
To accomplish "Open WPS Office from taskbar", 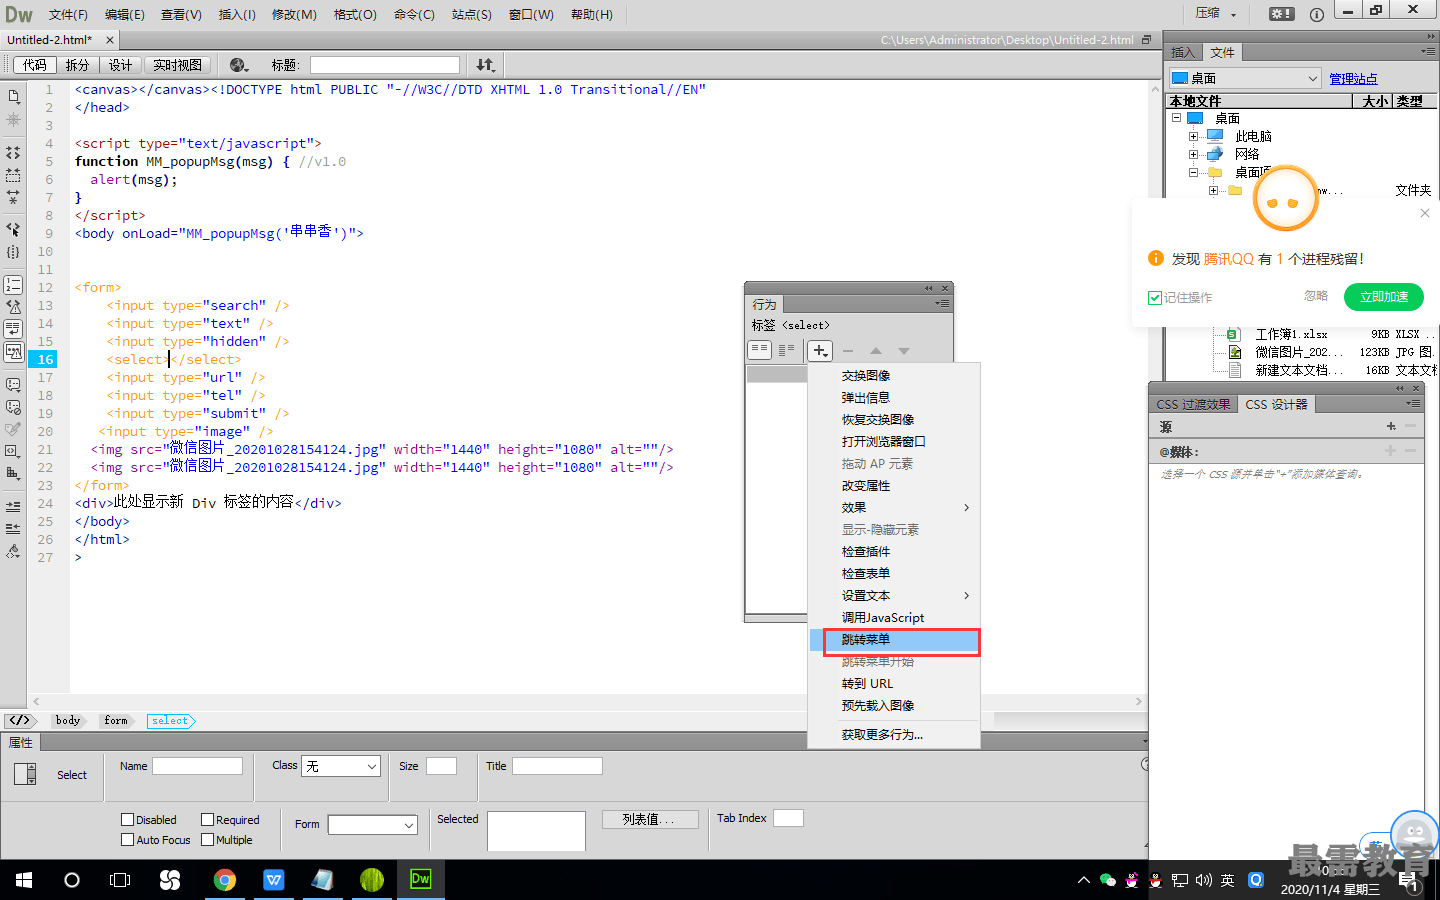I will [x=274, y=880].
